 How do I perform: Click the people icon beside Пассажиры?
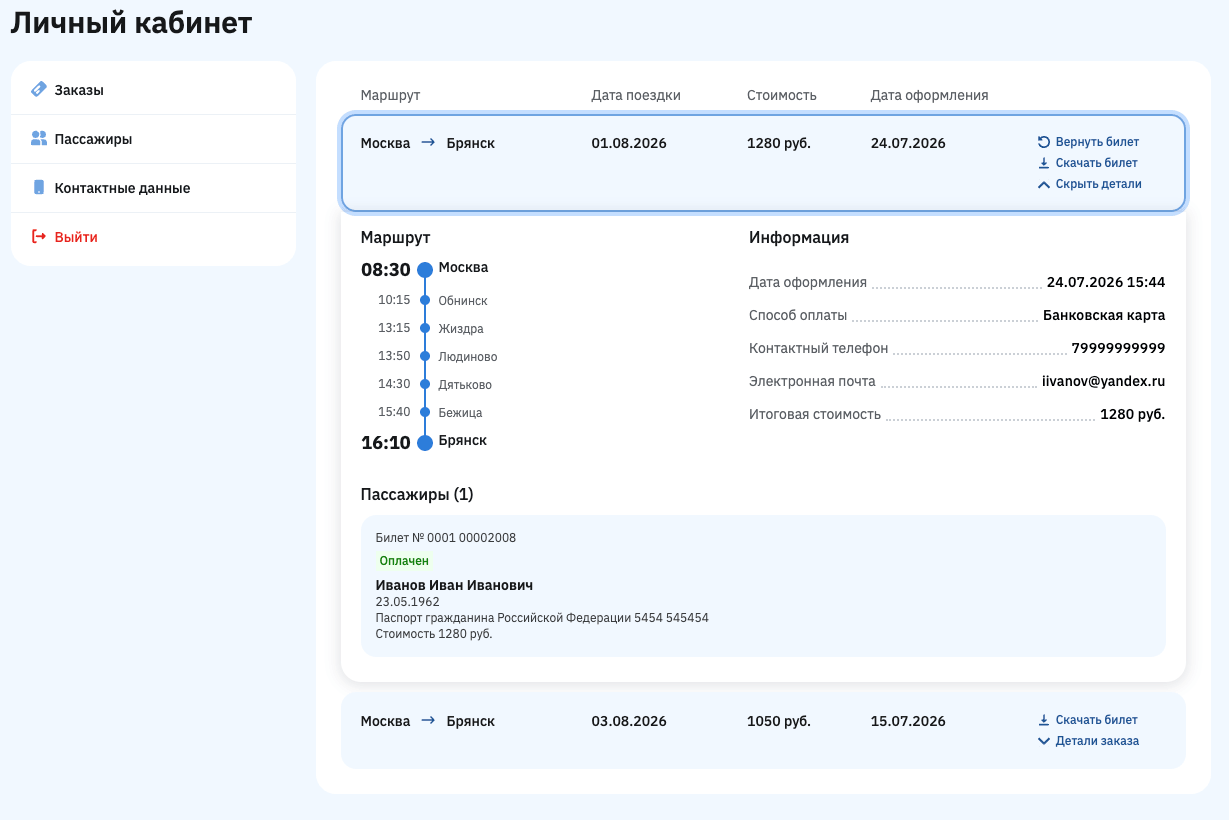coord(39,138)
